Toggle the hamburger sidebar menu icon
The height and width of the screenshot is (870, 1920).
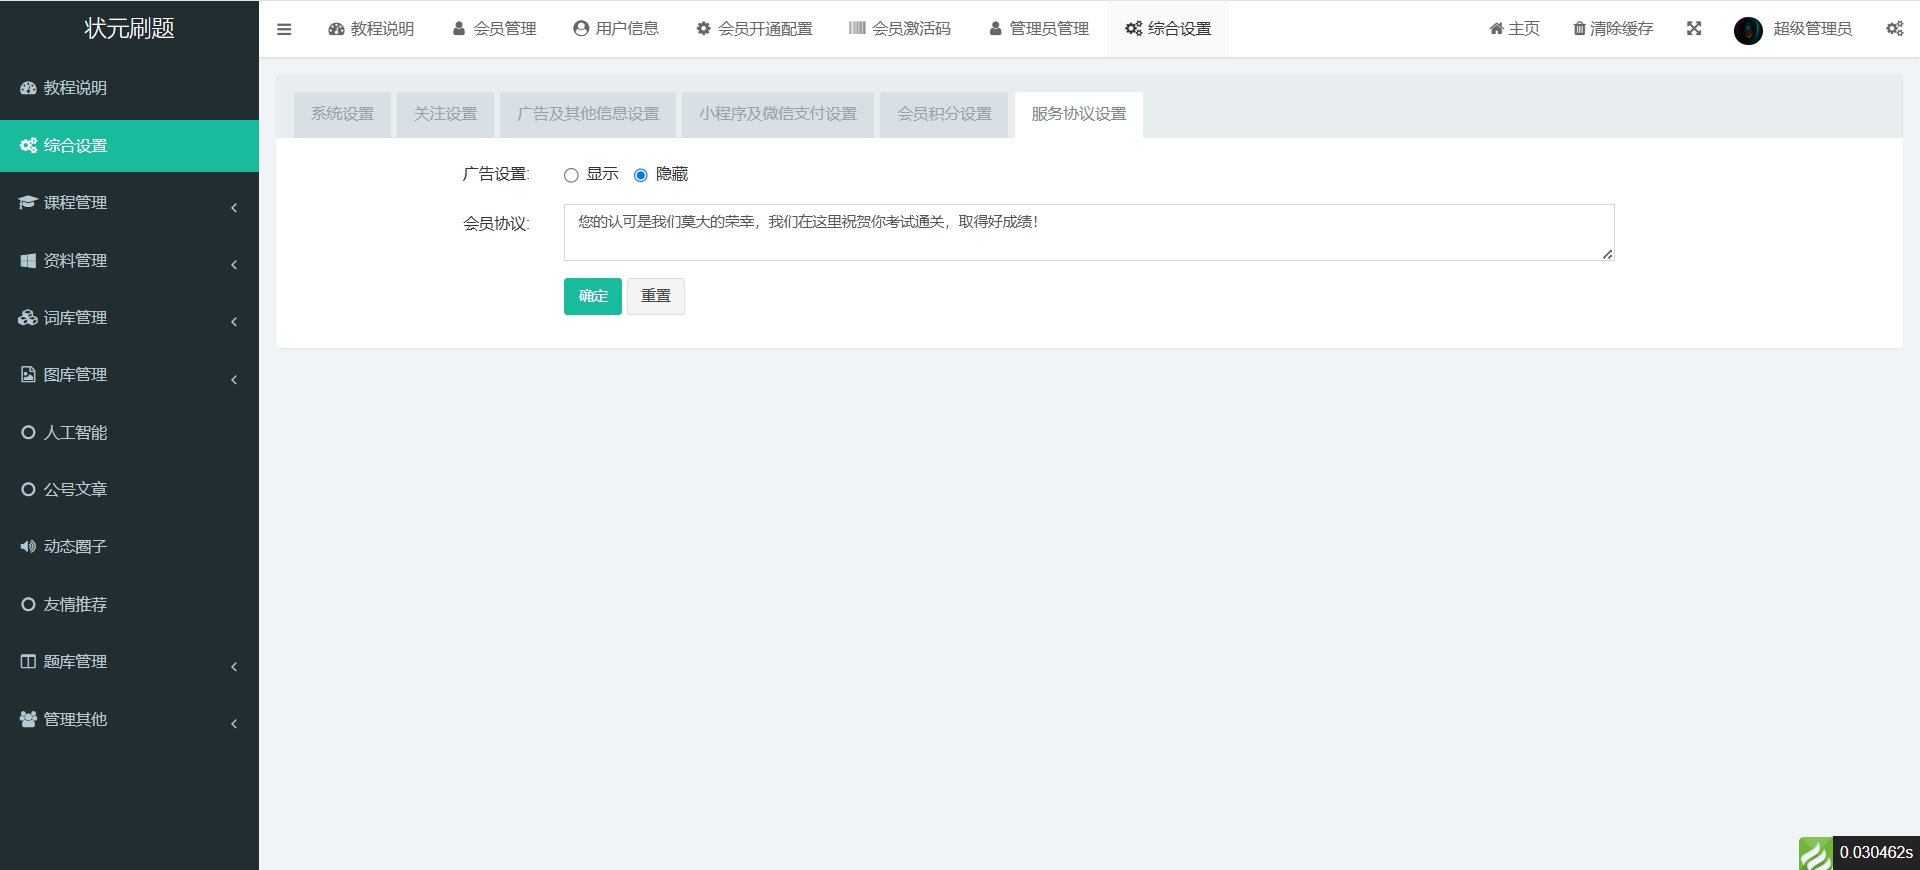[284, 29]
